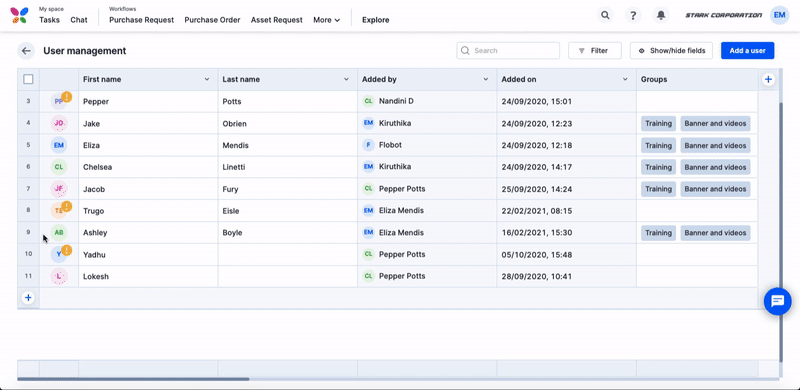Click Jake's JO avatar
This screenshot has width=800, height=390.
[x=59, y=123]
